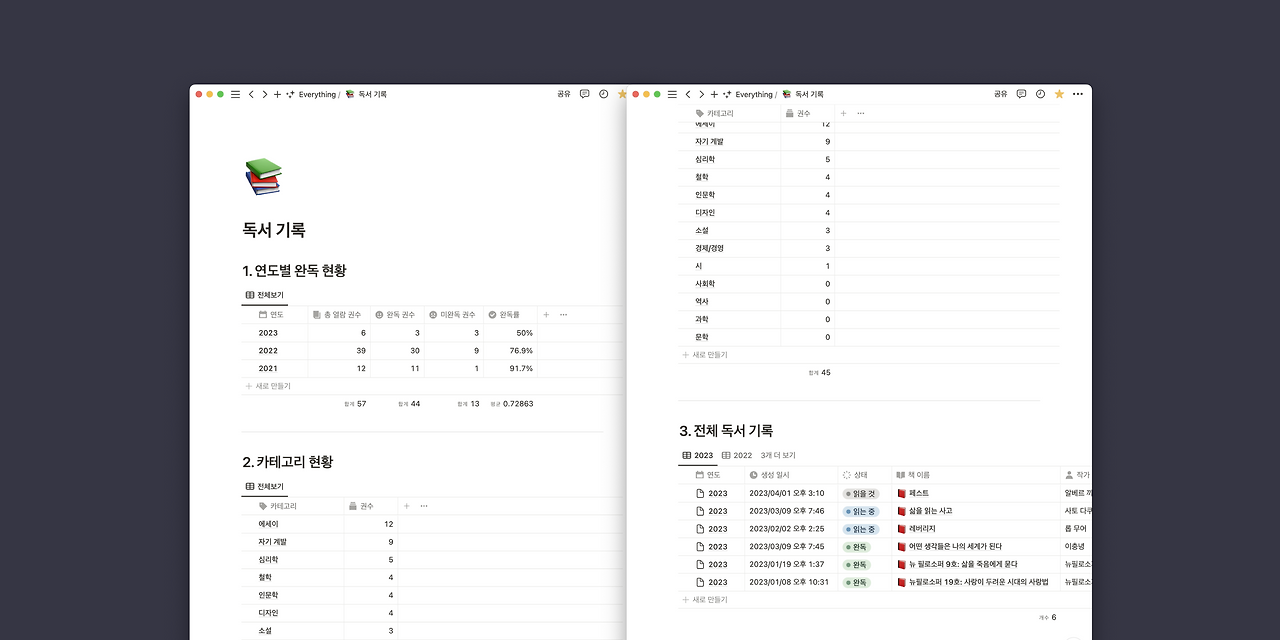This screenshot has height=640, width=1280.
Task: Open the 경제/경영 category row in right window
Action: coord(709,248)
